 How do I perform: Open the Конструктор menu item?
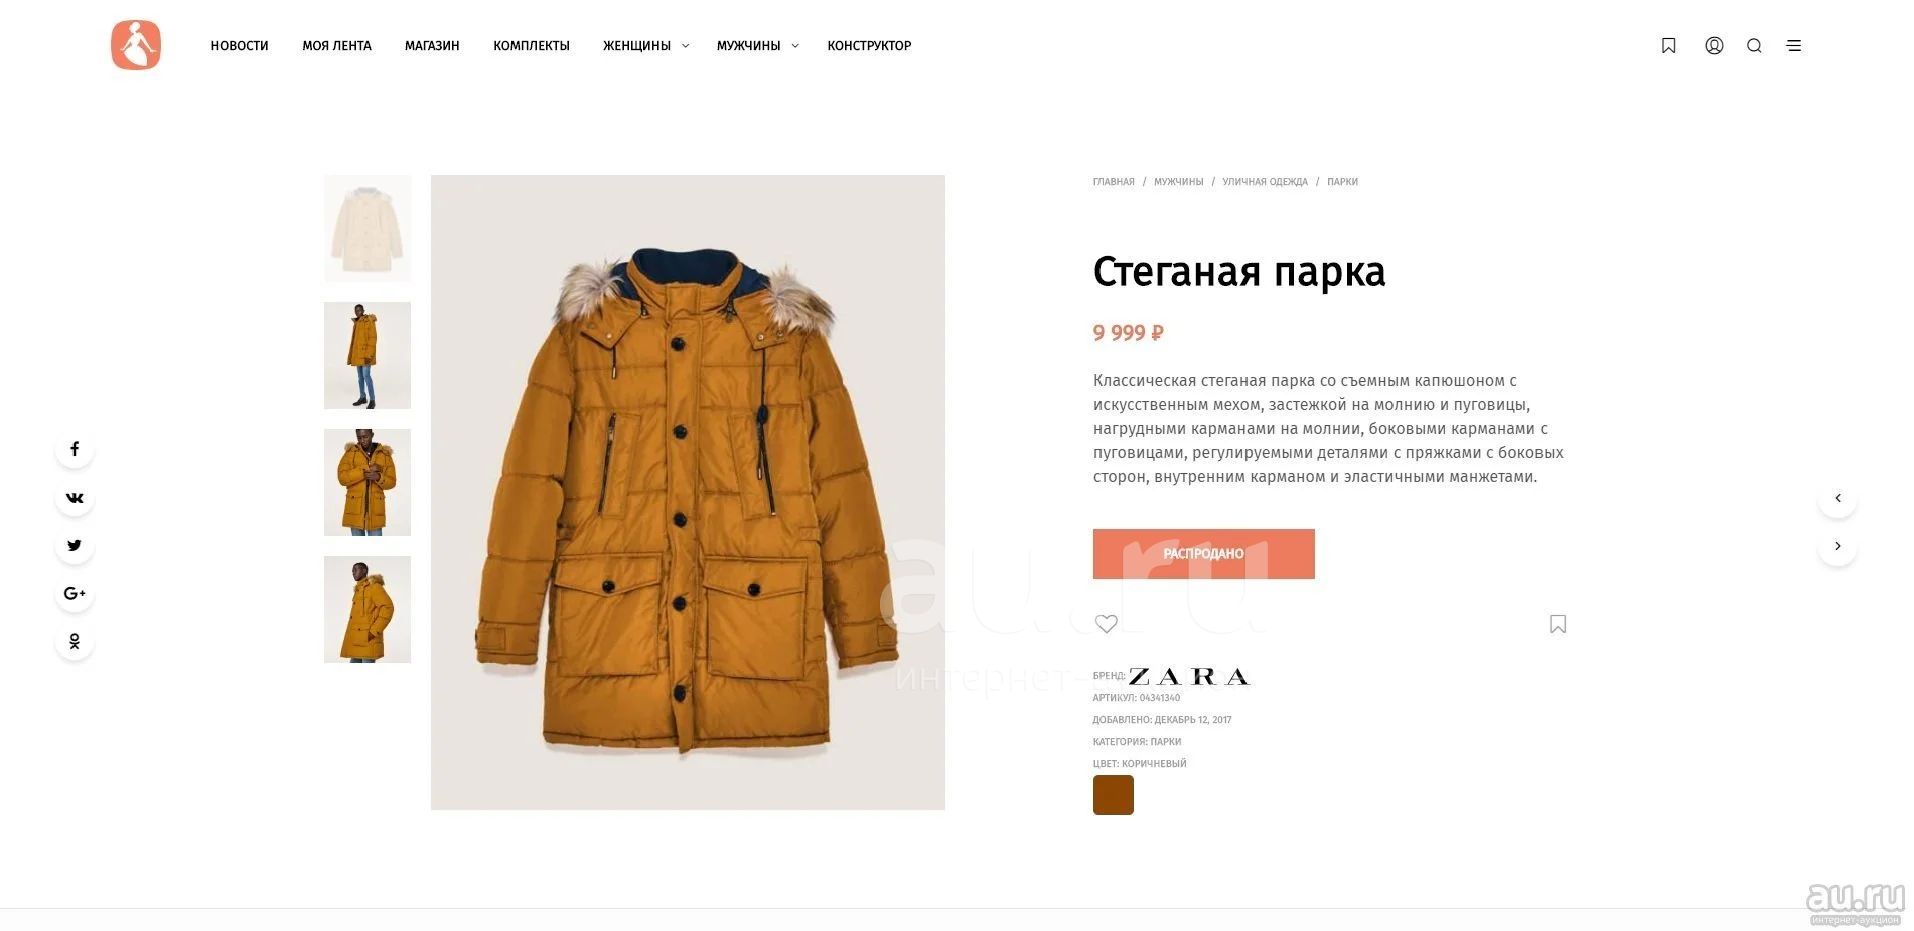click(869, 45)
